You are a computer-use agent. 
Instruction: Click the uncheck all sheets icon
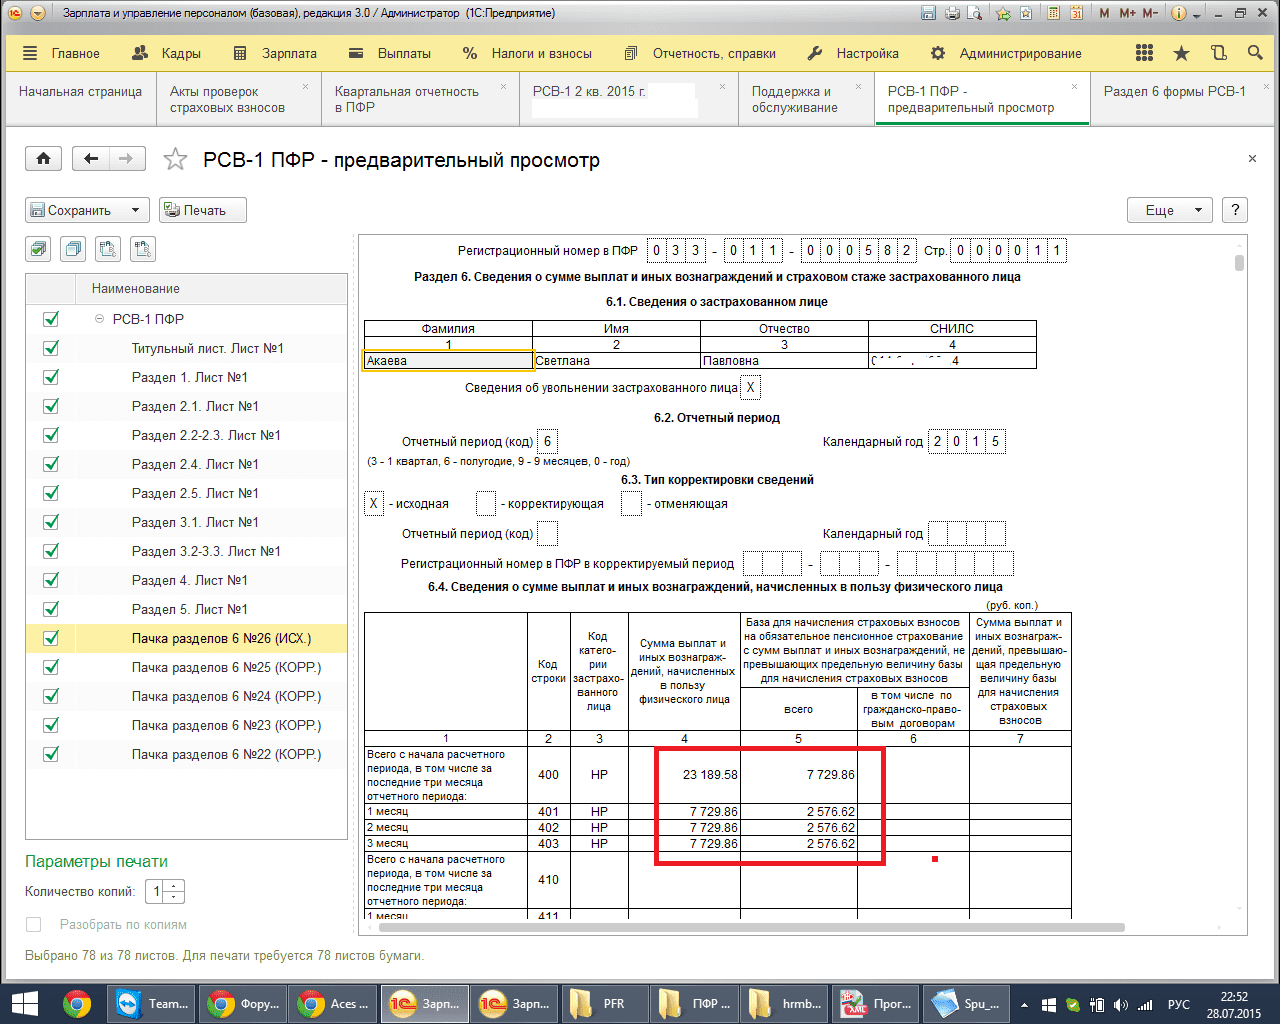[x=73, y=249]
